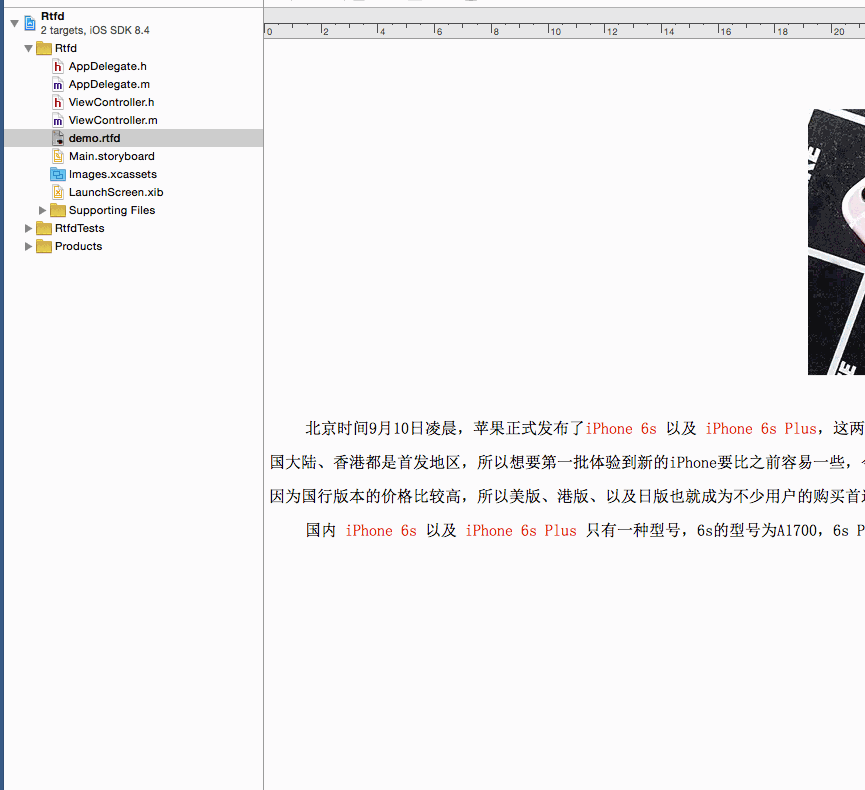This screenshot has width=865, height=790.
Task: Click '2 targets, iOS SDK 8.4' text
Action: coord(95,30)
